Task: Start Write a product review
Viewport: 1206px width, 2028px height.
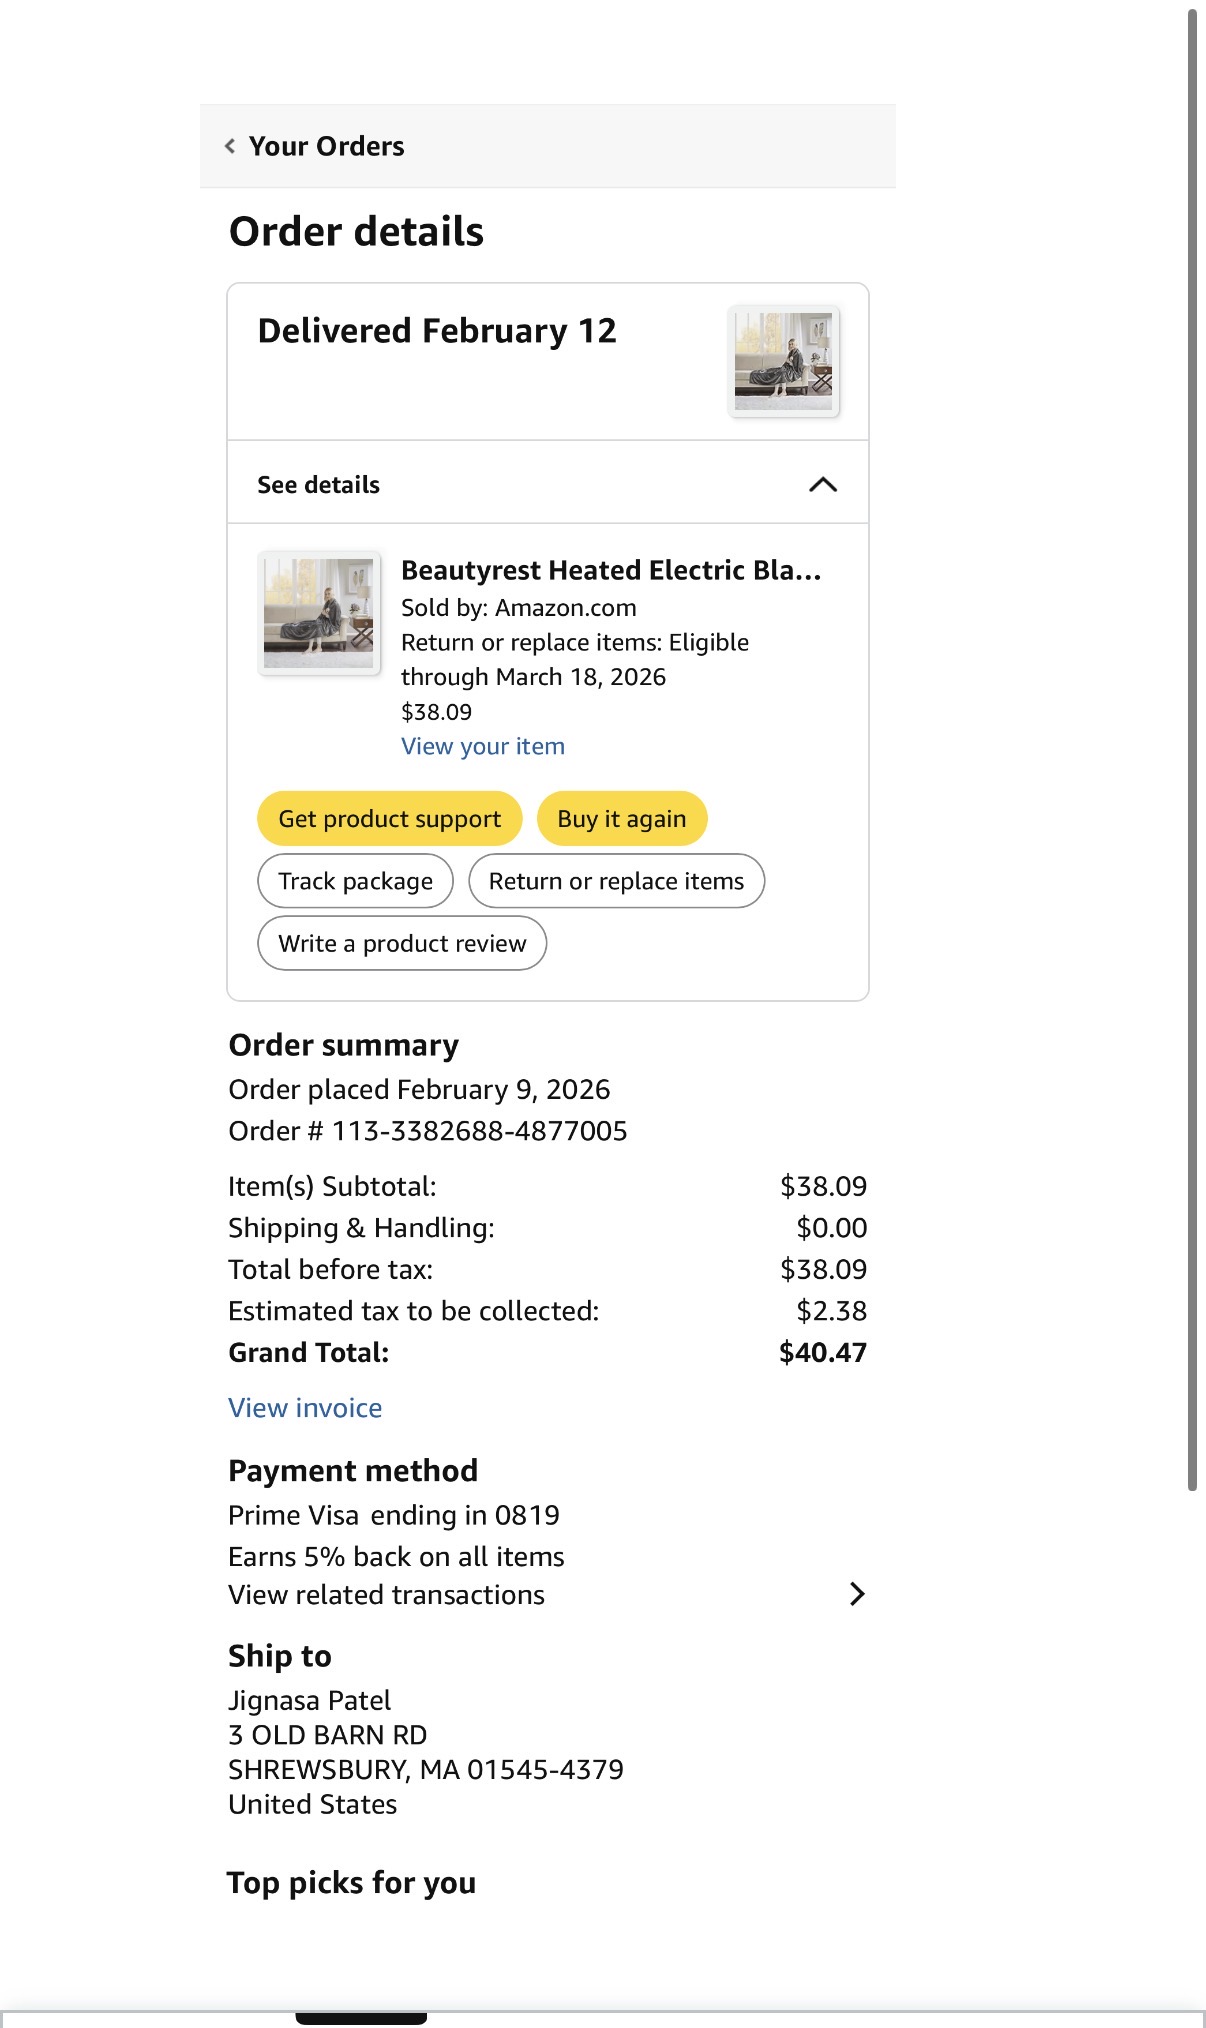Action: [x=402, y=943]
